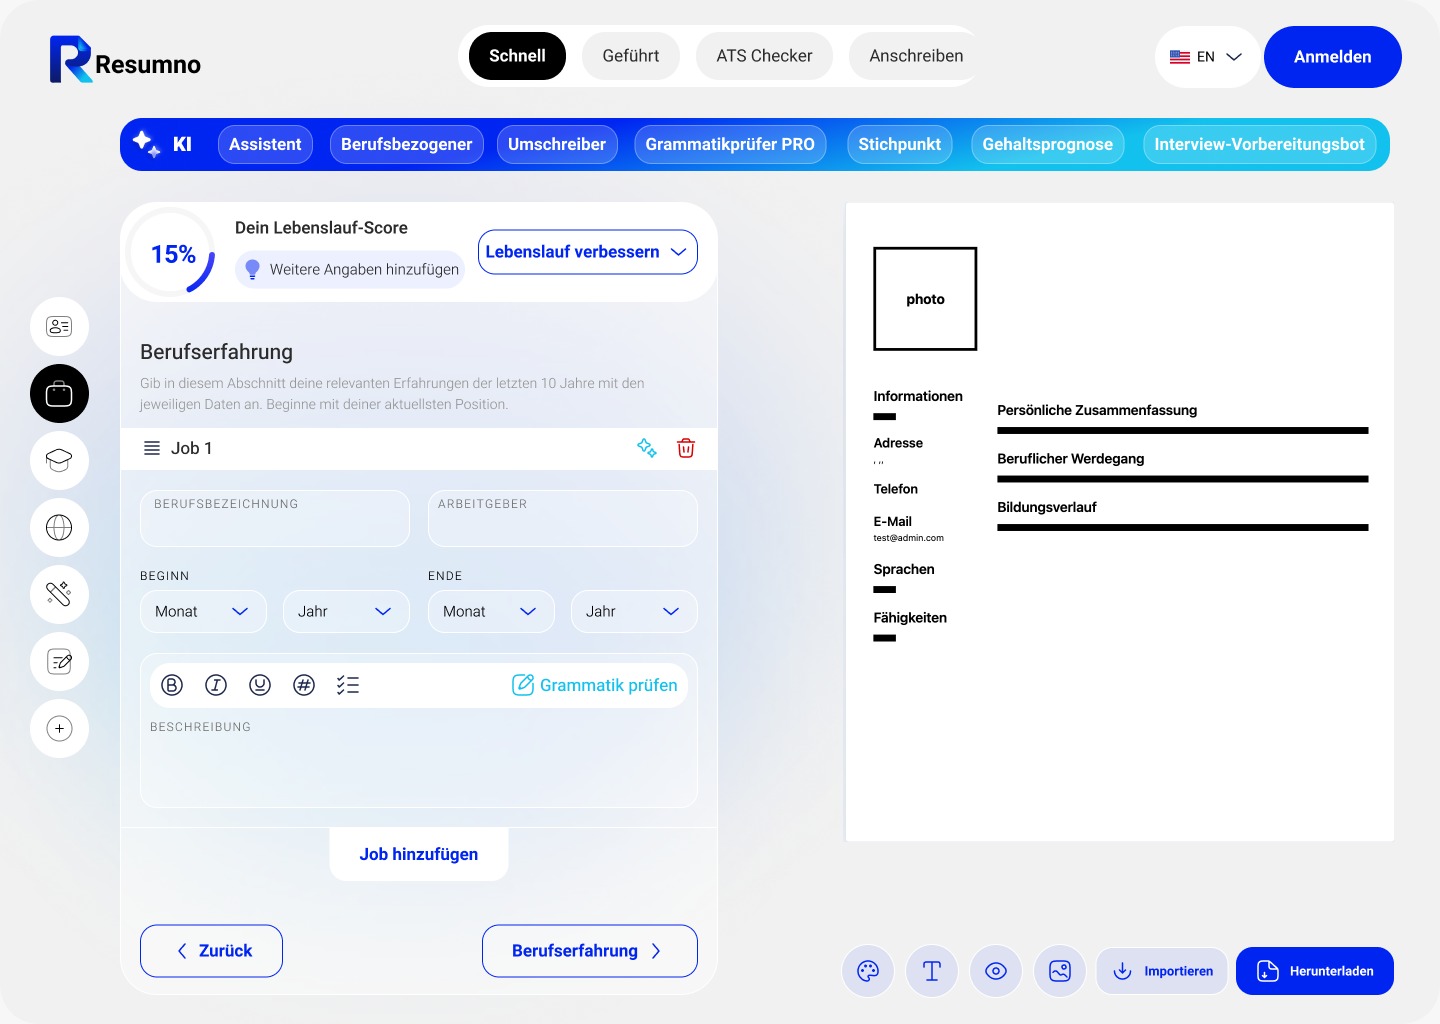Image resolution: width=1440 pixels, height=1024 pixels.
Task: Click the languages globe sidebar icon
Action: coord(59,528)
